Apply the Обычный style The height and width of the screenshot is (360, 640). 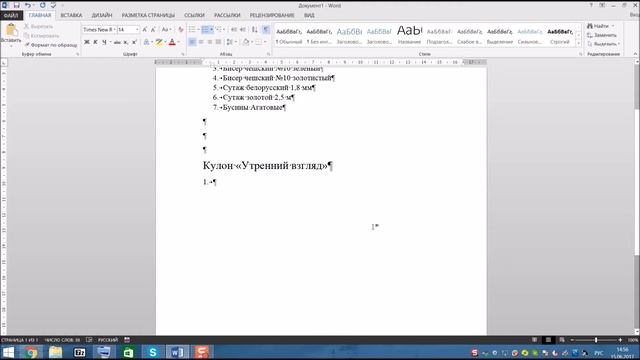[x=289, y=36]
